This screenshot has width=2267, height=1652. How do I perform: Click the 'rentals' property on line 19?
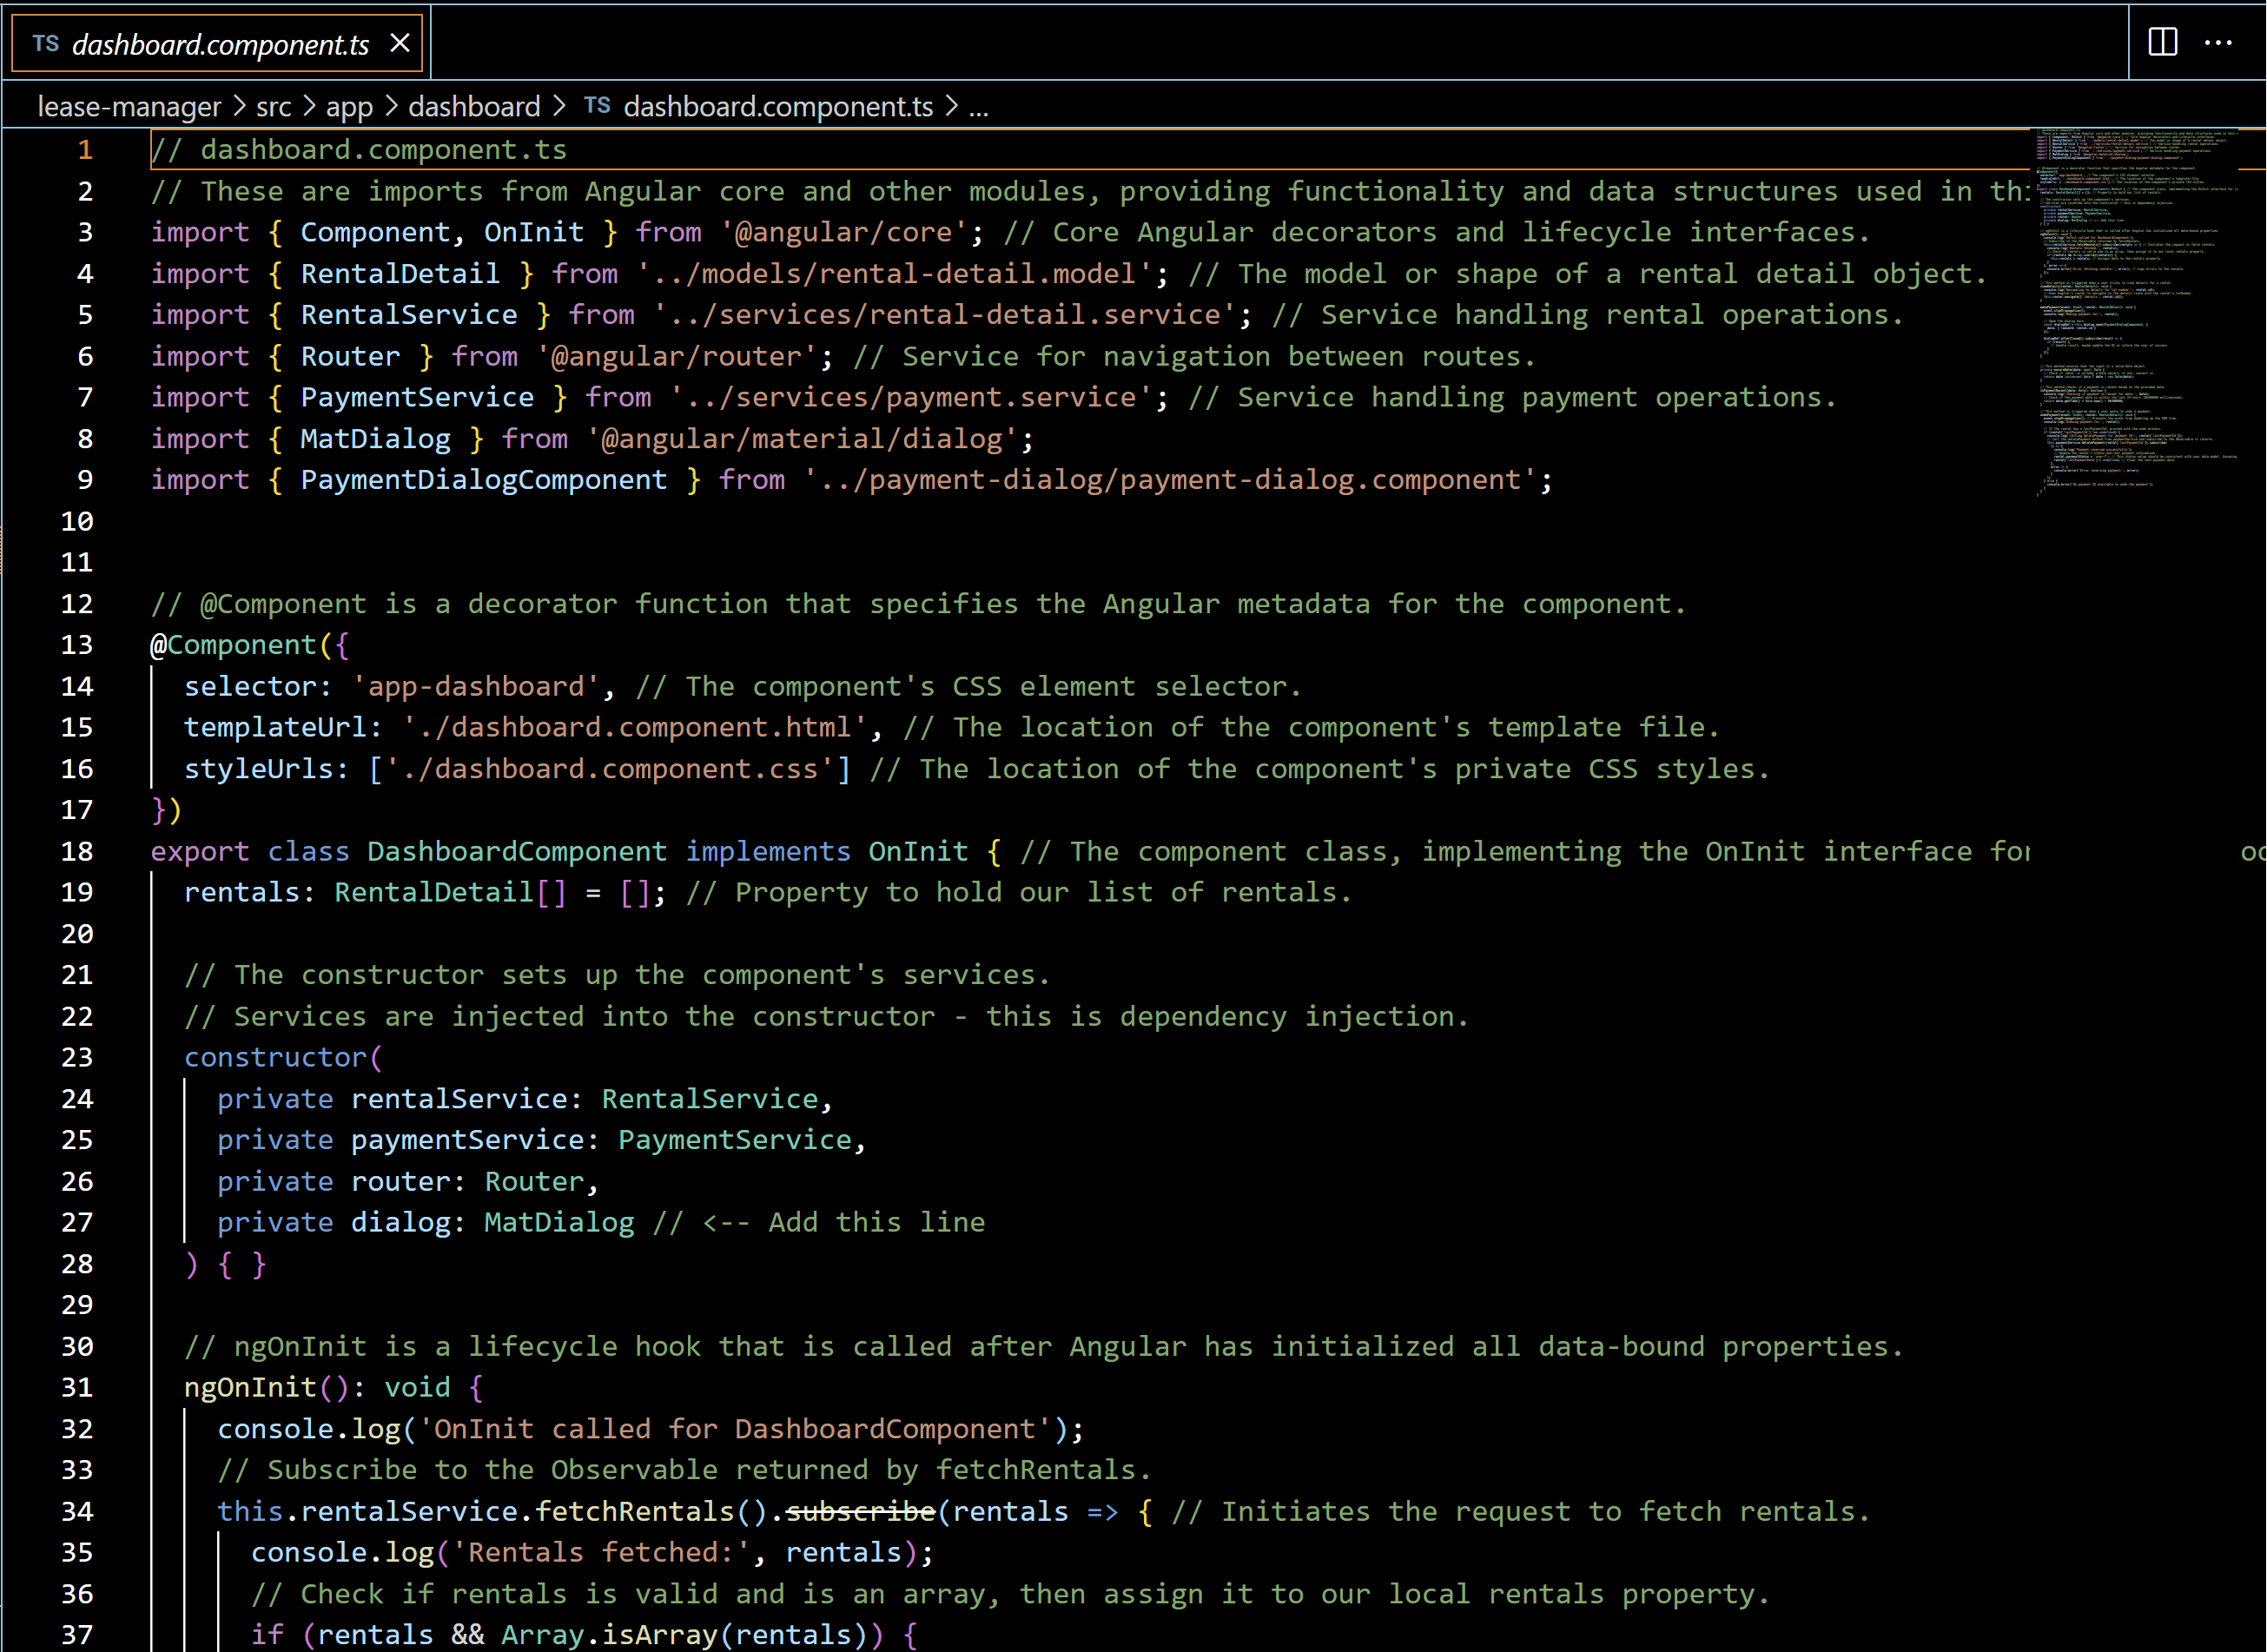coord(242,892)
